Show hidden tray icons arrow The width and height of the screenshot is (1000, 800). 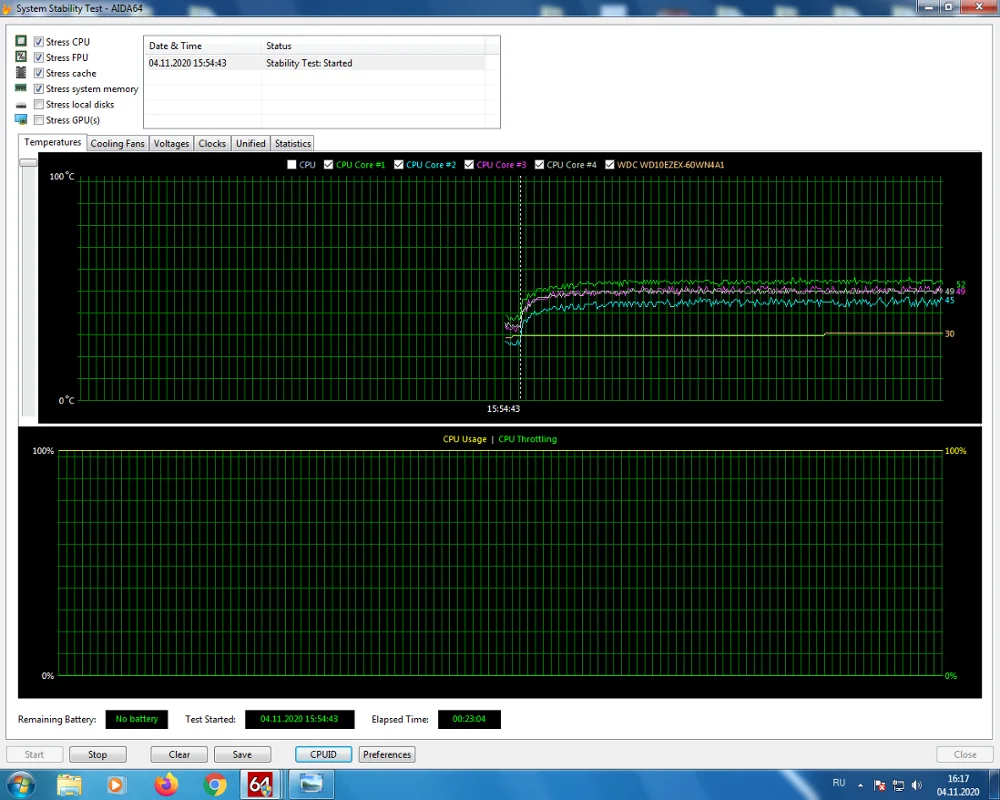tap(862, 785)
